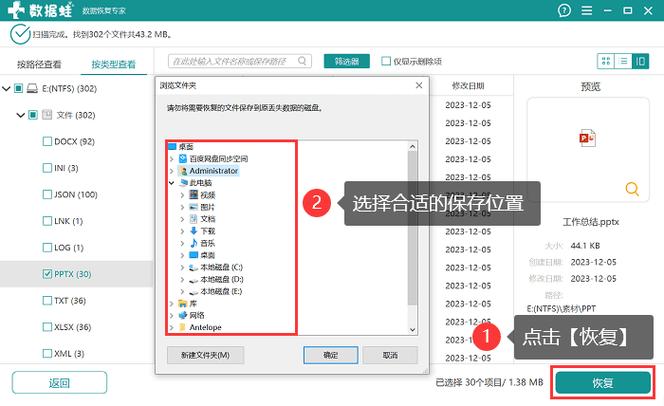Open the help question mark icon
Image resolution: width=664 pixels, height=406 pixels.
(564, 10)
